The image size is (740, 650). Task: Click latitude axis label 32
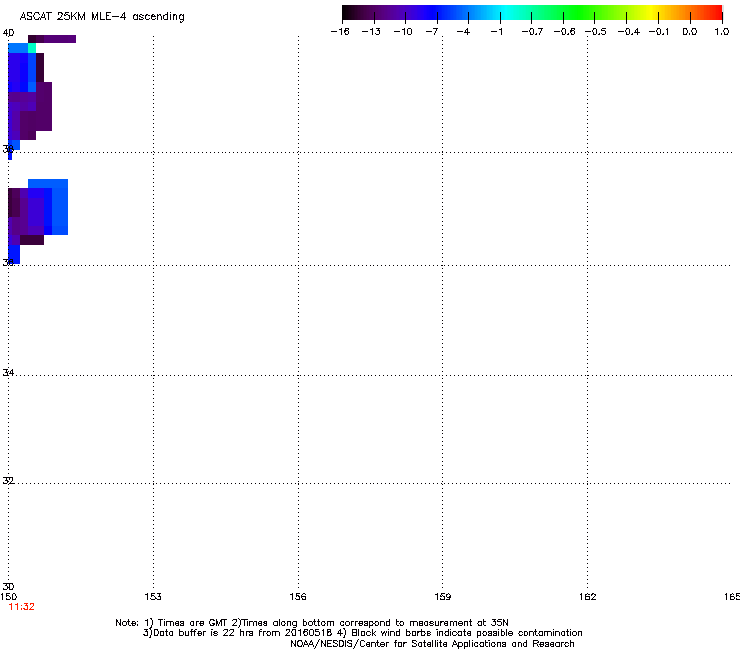pyautogui.click(x=8, y=481)
